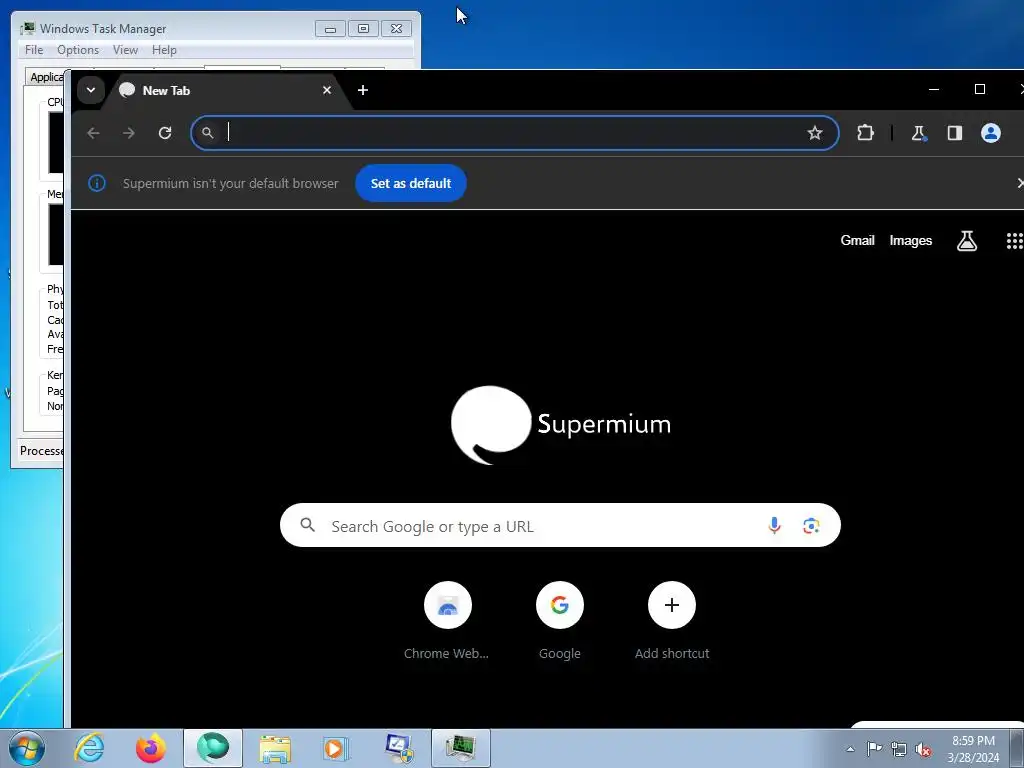Viewport: 1024px width, 768px height.
Task: Open the network tray icon
Action: coord(899,749)
